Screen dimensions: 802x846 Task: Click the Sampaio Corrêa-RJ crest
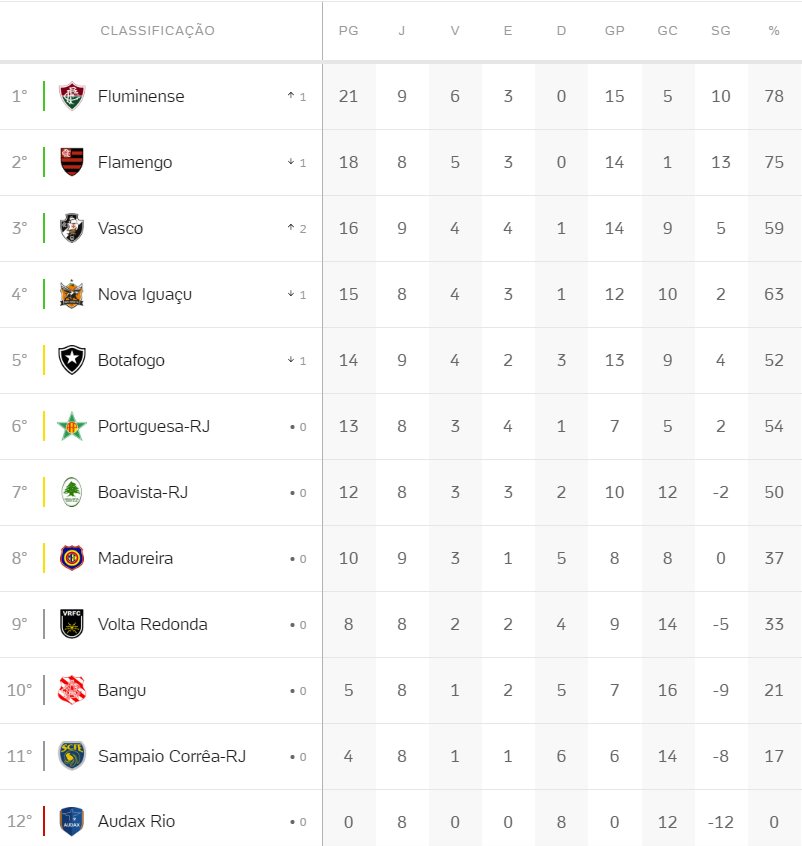tap(72, 756)
